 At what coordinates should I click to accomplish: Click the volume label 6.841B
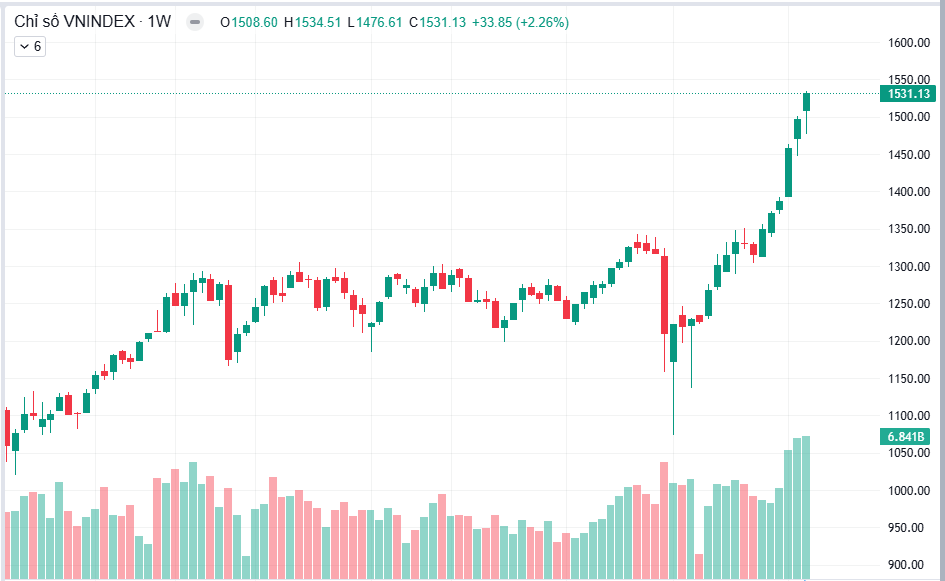(905, 436)
